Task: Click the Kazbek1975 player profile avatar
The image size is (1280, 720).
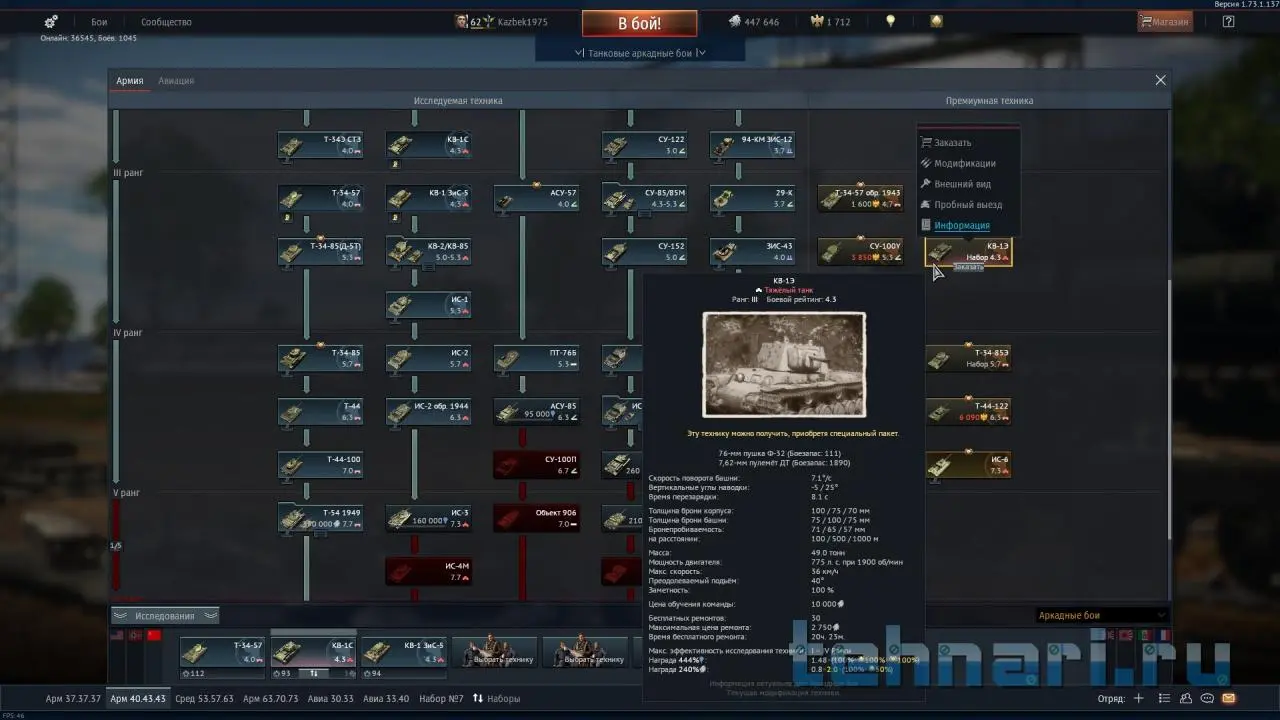Action: (x=461, y=21)
